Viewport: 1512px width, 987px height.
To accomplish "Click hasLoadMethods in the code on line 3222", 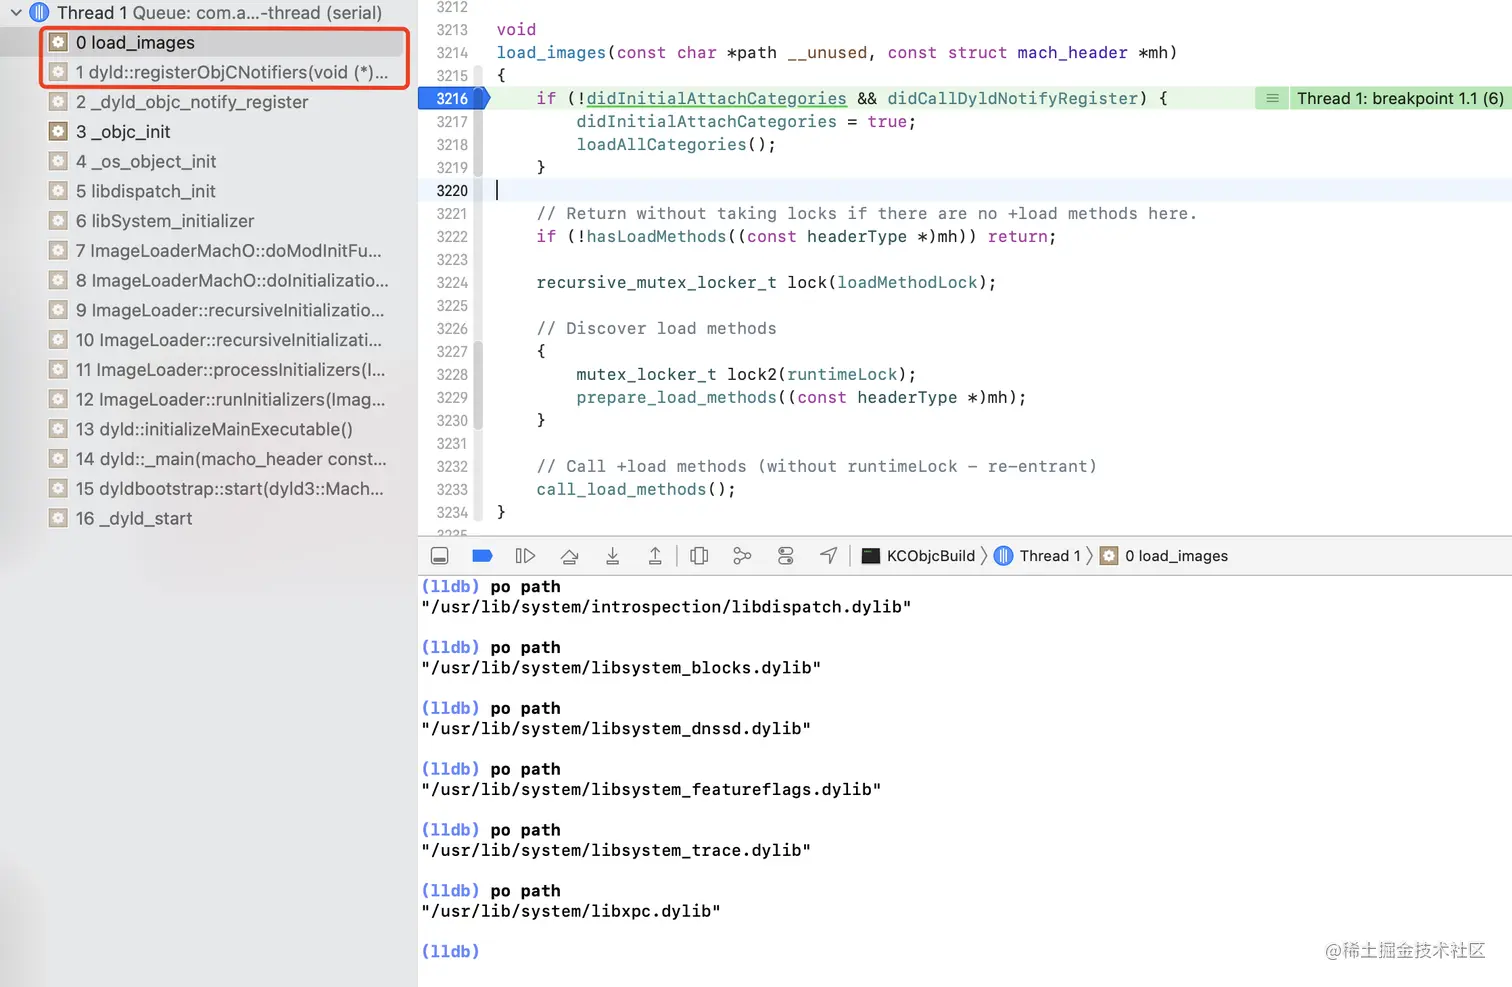I will (x=656, y=236).
